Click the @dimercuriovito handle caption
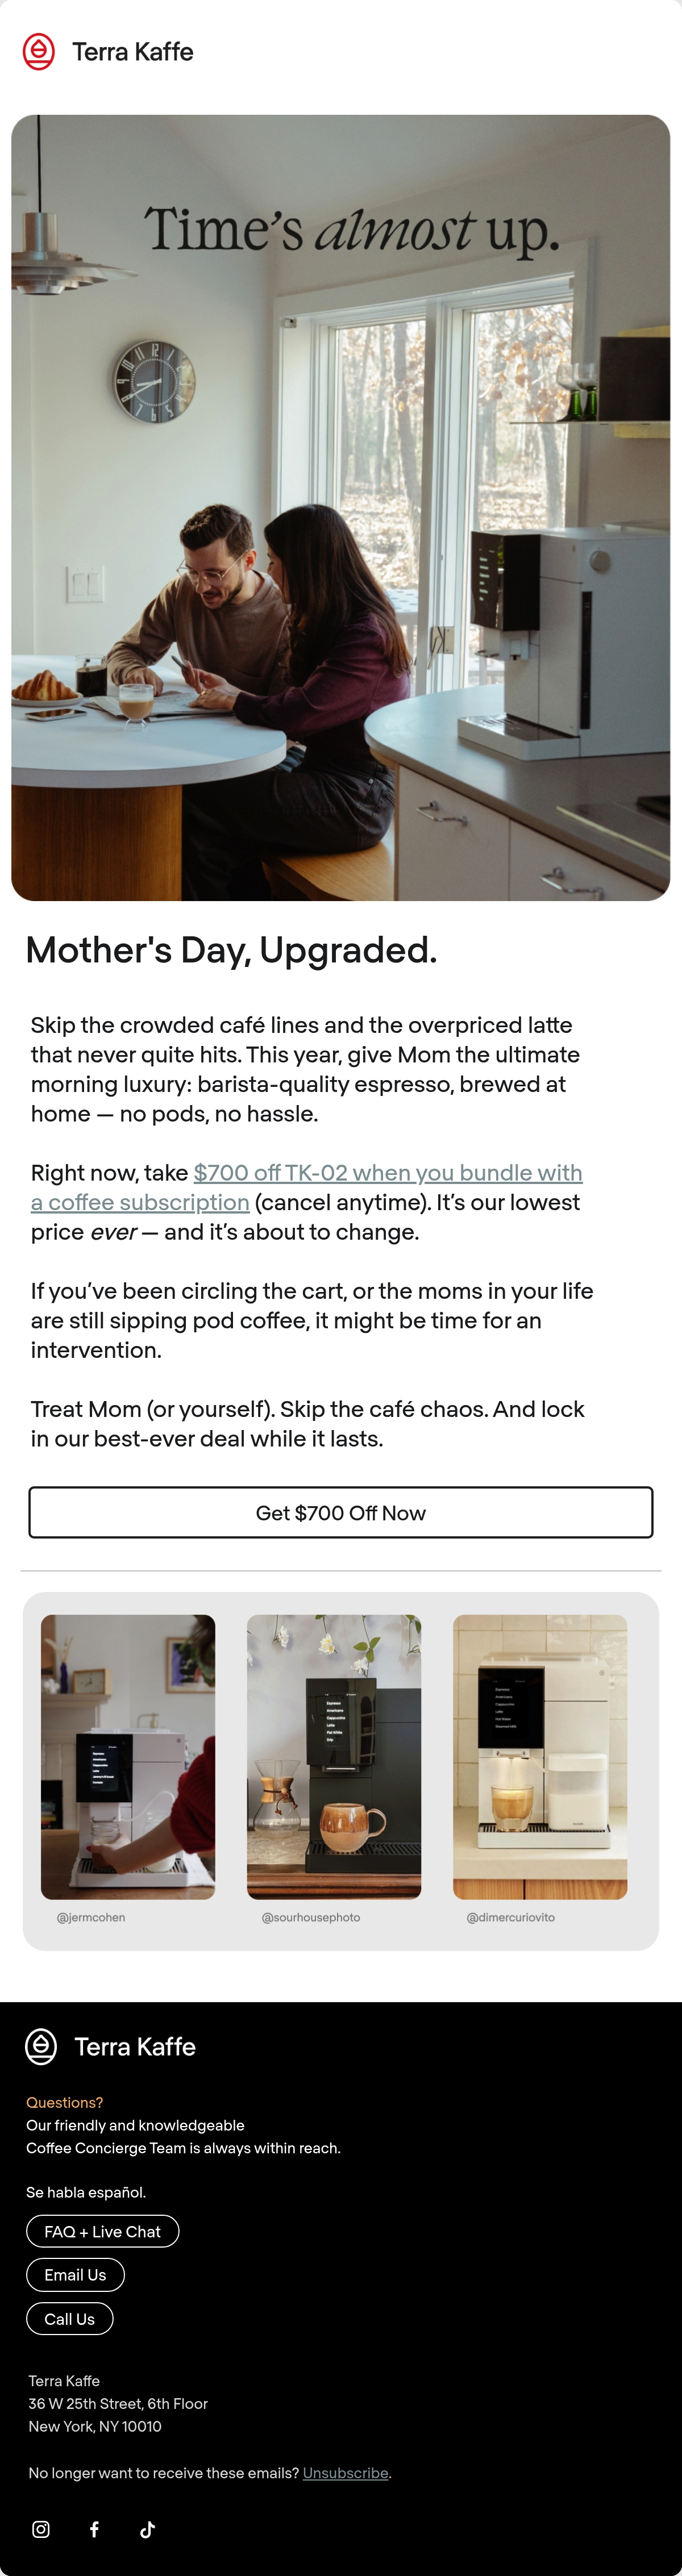The width and height of the screenshot is (682, 2576). click(x=511, y=1917)
